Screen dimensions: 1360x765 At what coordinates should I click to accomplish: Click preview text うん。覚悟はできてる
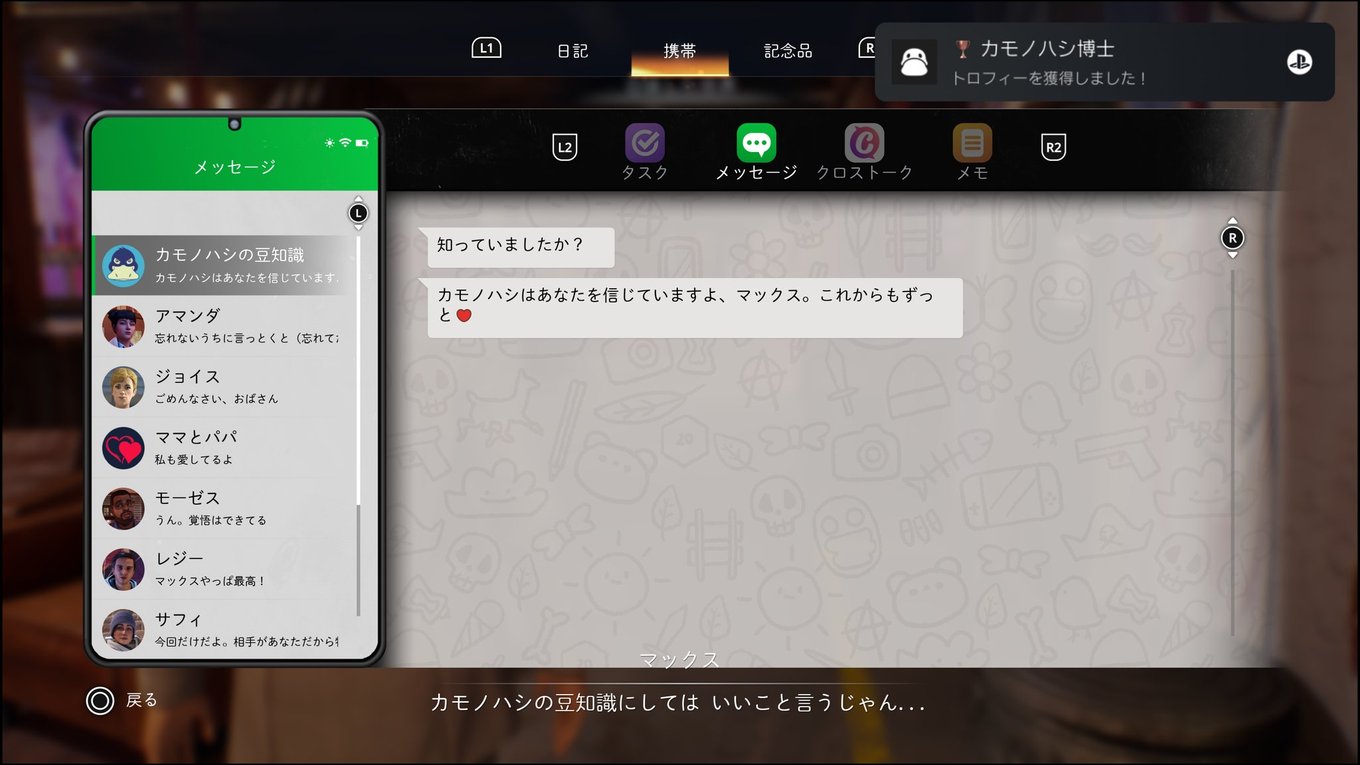tap(211, 520)
